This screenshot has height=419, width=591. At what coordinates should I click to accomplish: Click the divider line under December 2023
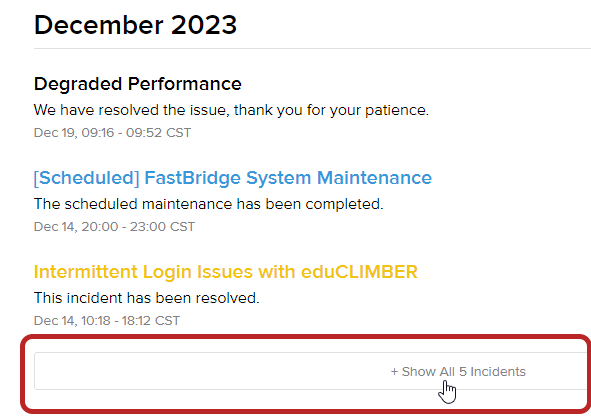(312, 48)
